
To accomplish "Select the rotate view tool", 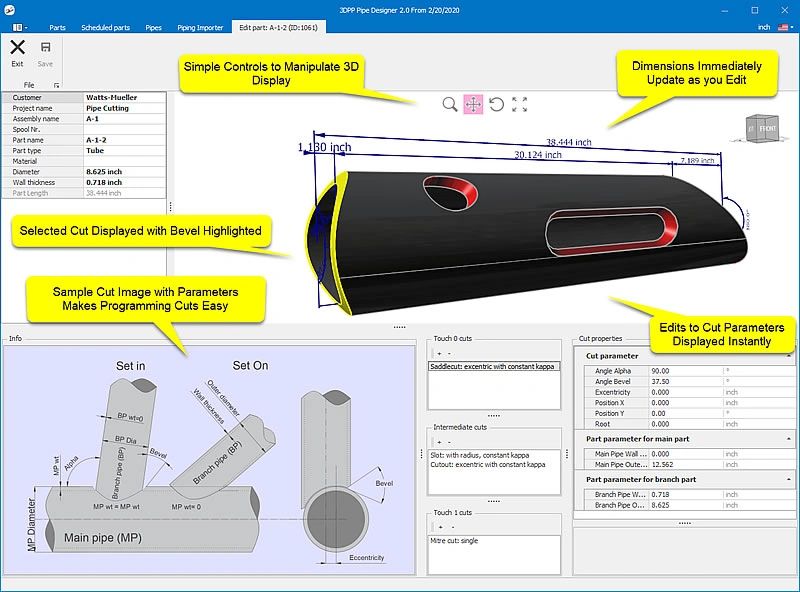I will [497, 104].
